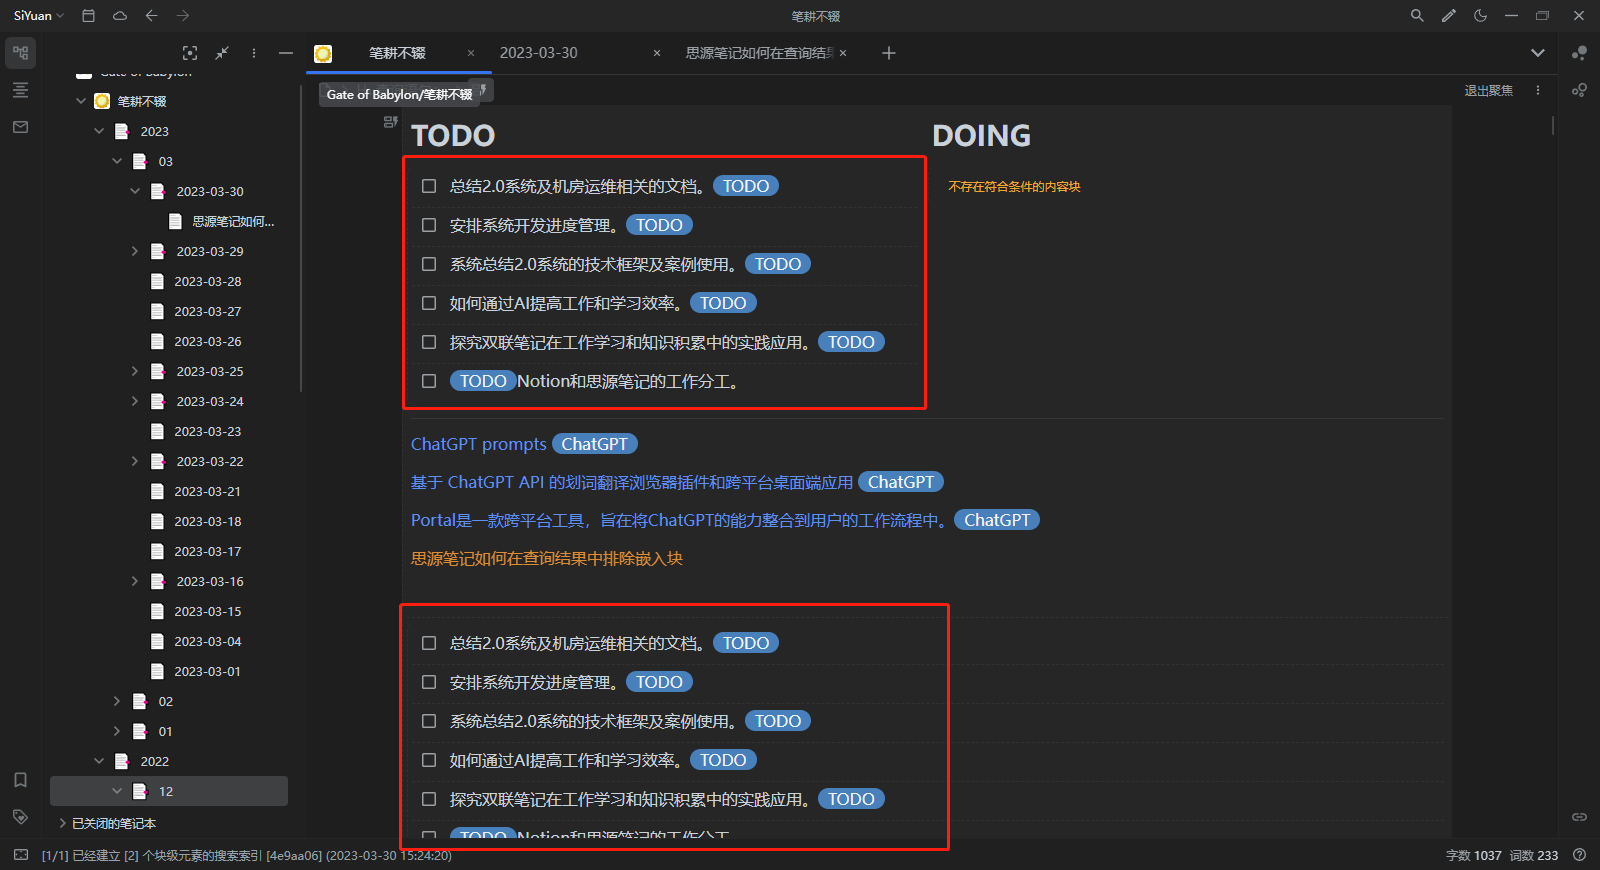The image size is (1600, 870).
Task: Check 总结2.0系统及机房运维相关的文档 in lower list
Action: click(x=429, y=643)
